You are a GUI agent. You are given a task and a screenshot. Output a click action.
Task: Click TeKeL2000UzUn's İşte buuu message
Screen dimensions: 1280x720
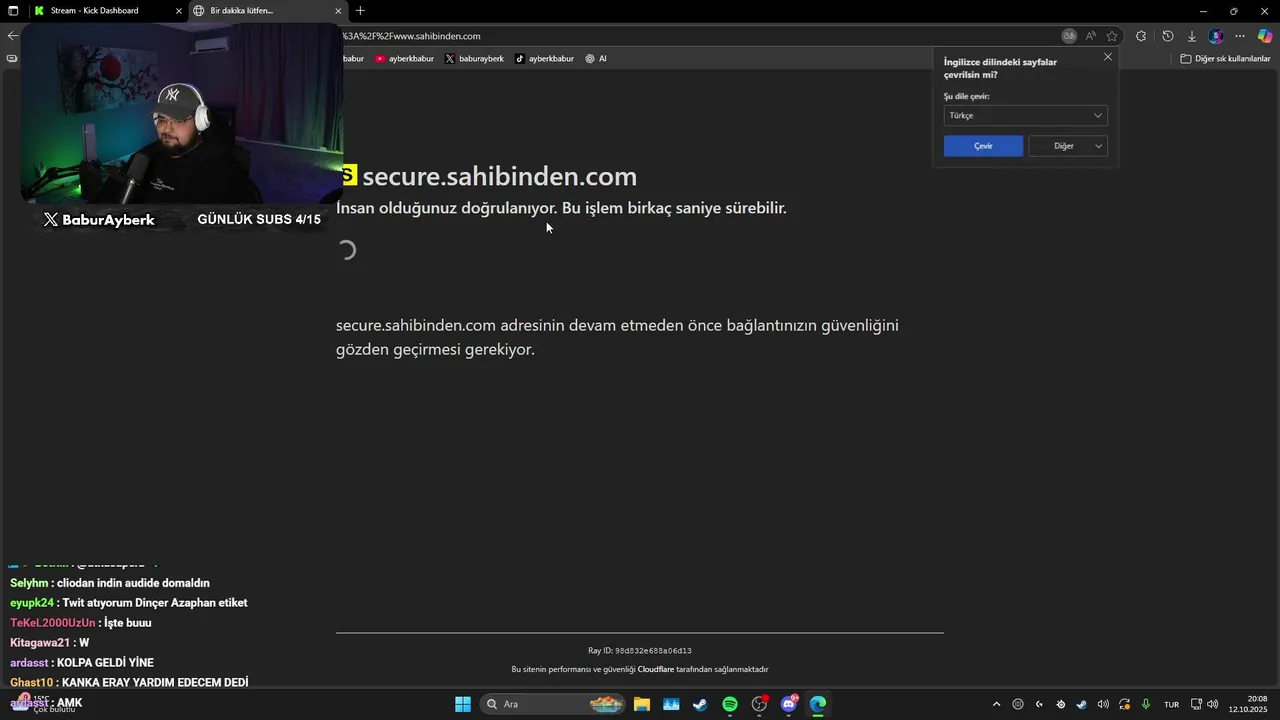pyautogui.click(x=81, y=623)
